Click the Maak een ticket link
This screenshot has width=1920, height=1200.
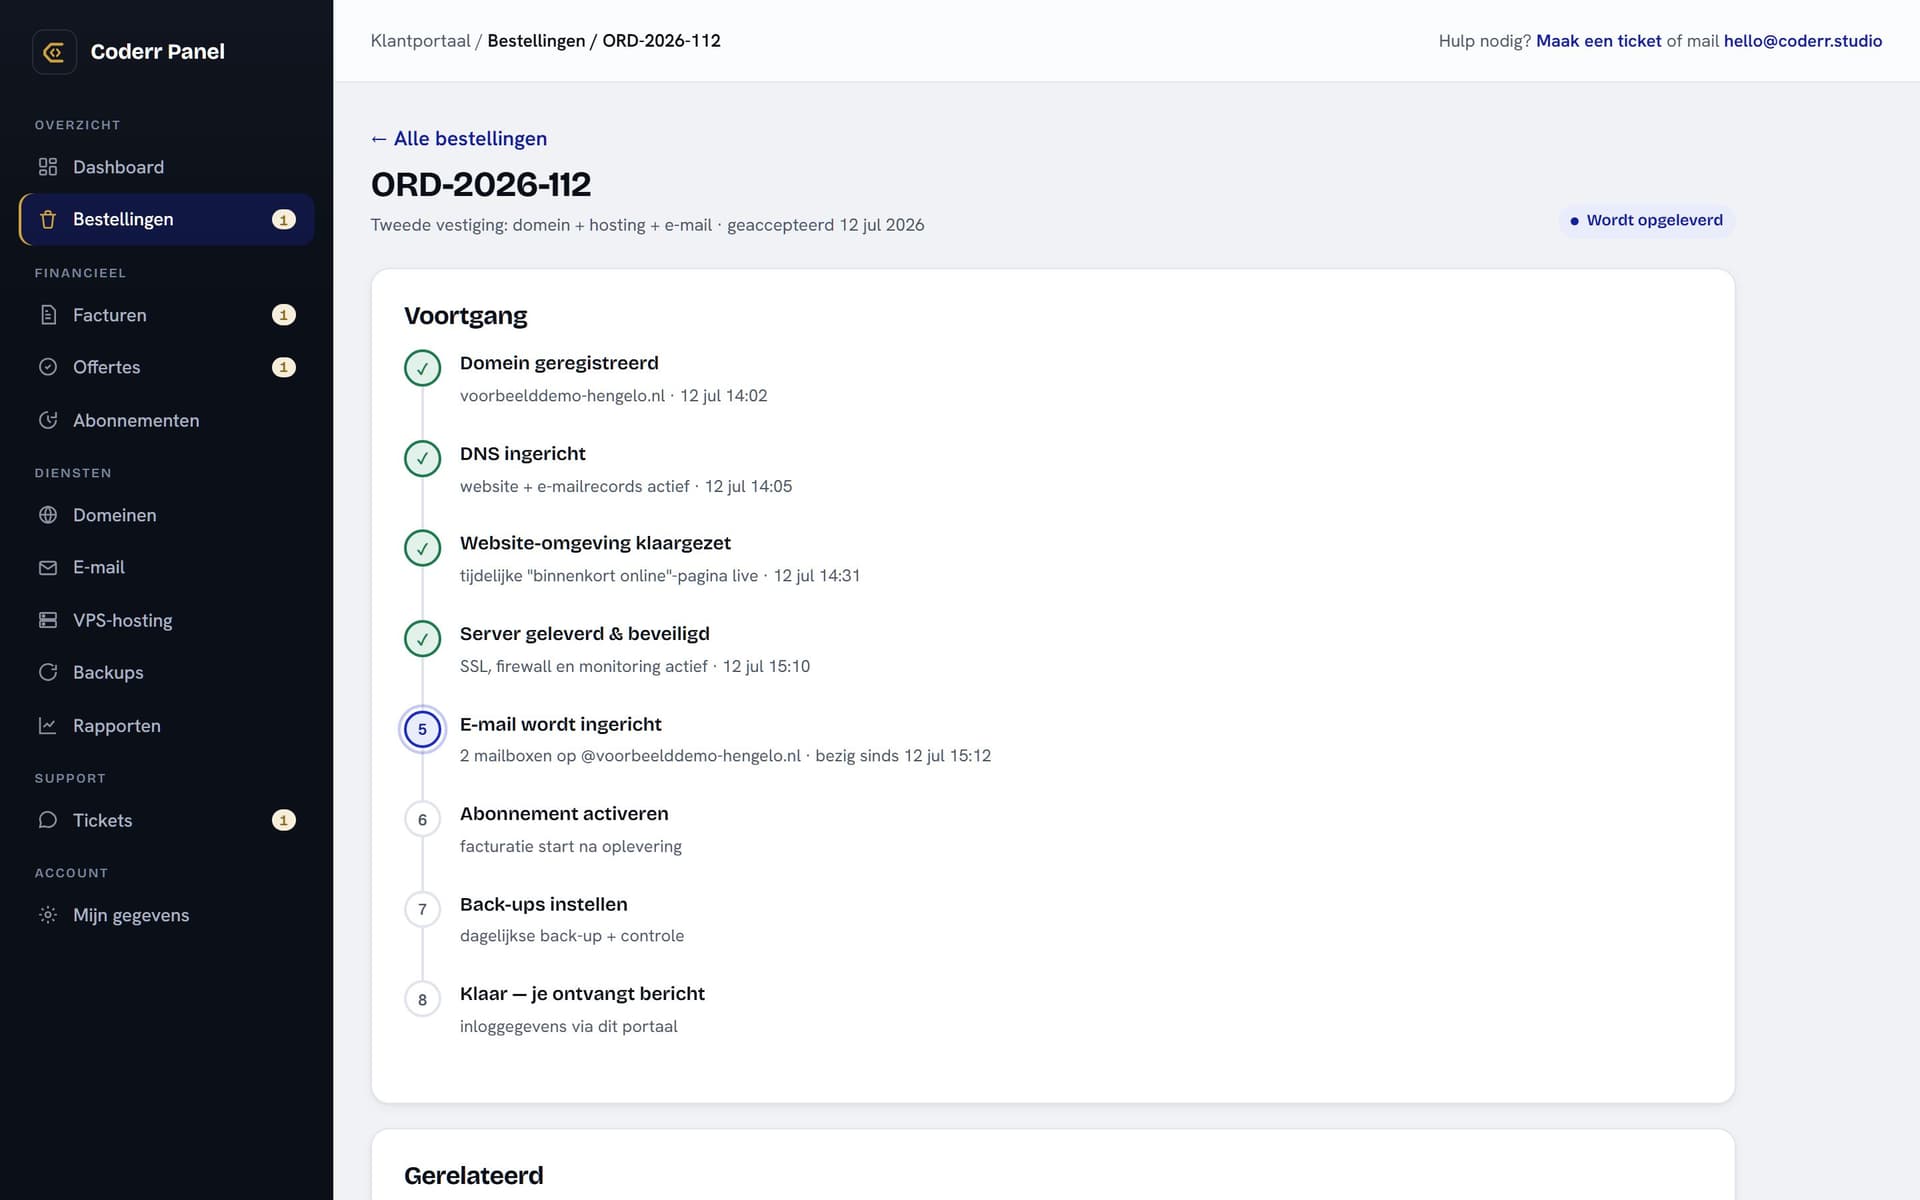tap(1598, 41)
